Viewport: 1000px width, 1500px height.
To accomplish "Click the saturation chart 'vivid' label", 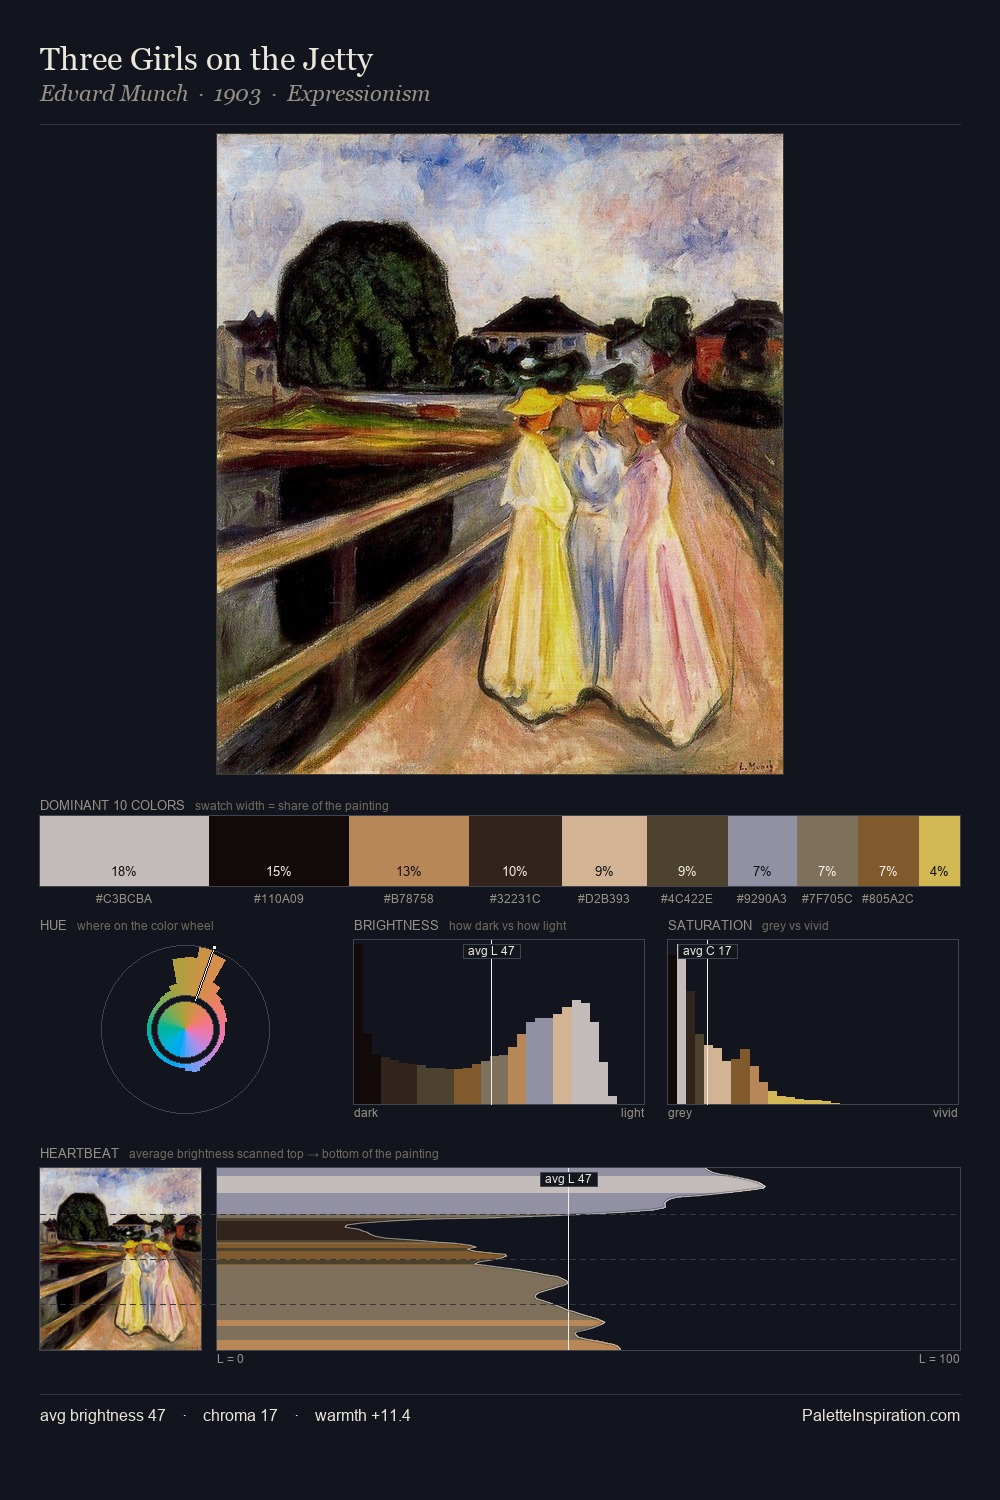I will pos(945,1113).
